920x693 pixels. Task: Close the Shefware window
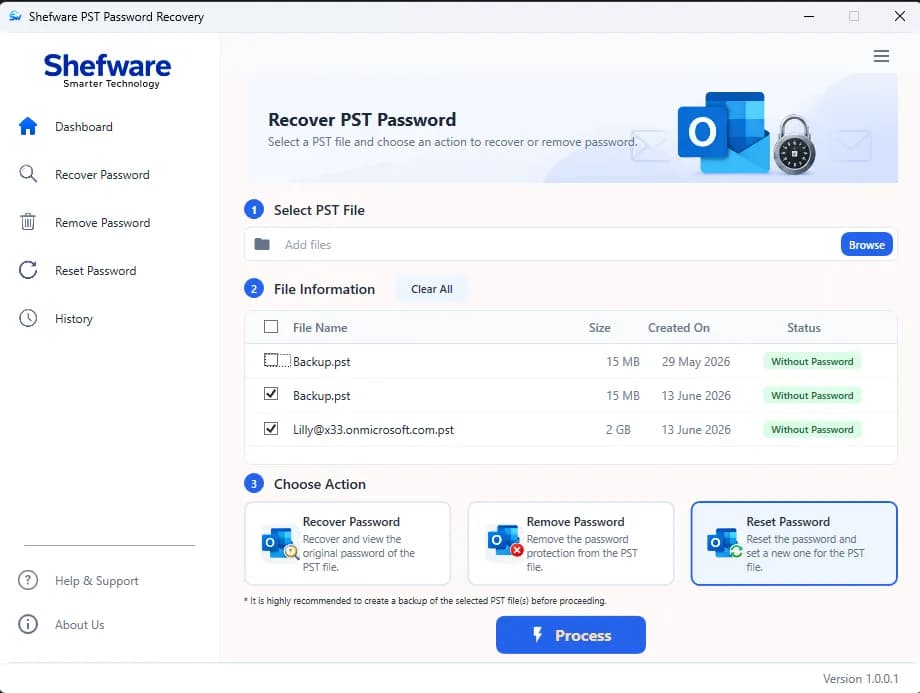tap(899, 16)
